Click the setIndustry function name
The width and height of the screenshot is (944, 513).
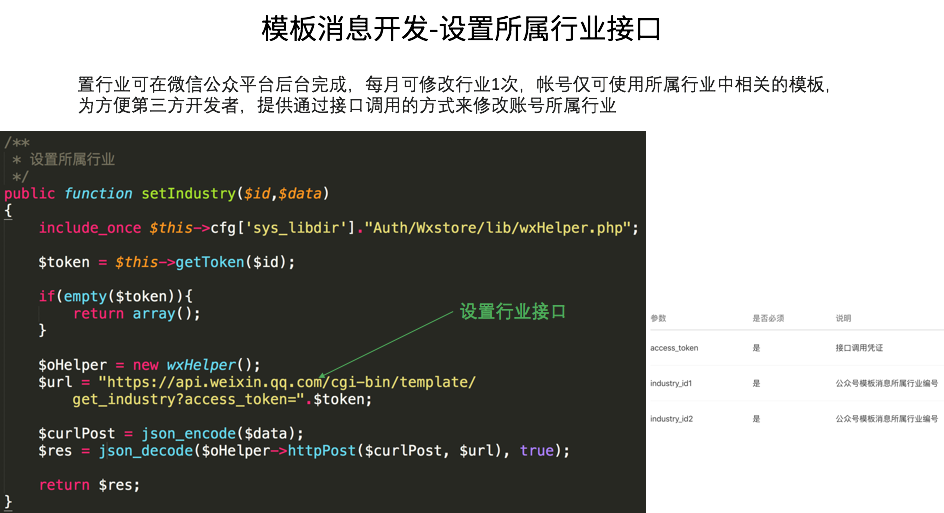click(188, 193)
